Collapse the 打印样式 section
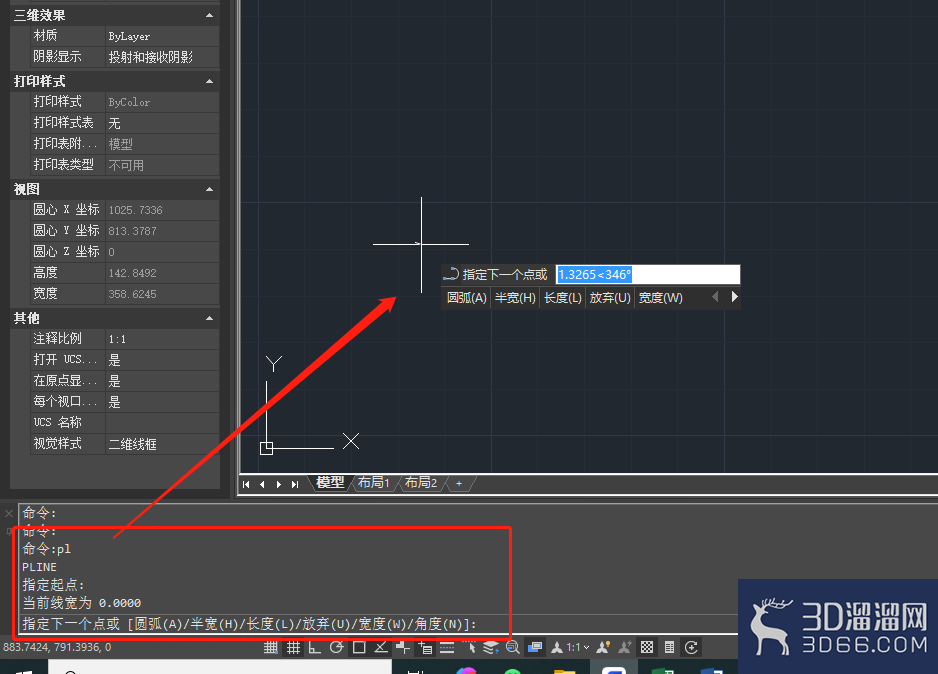938x674 pixels. (x=209, y=81)
